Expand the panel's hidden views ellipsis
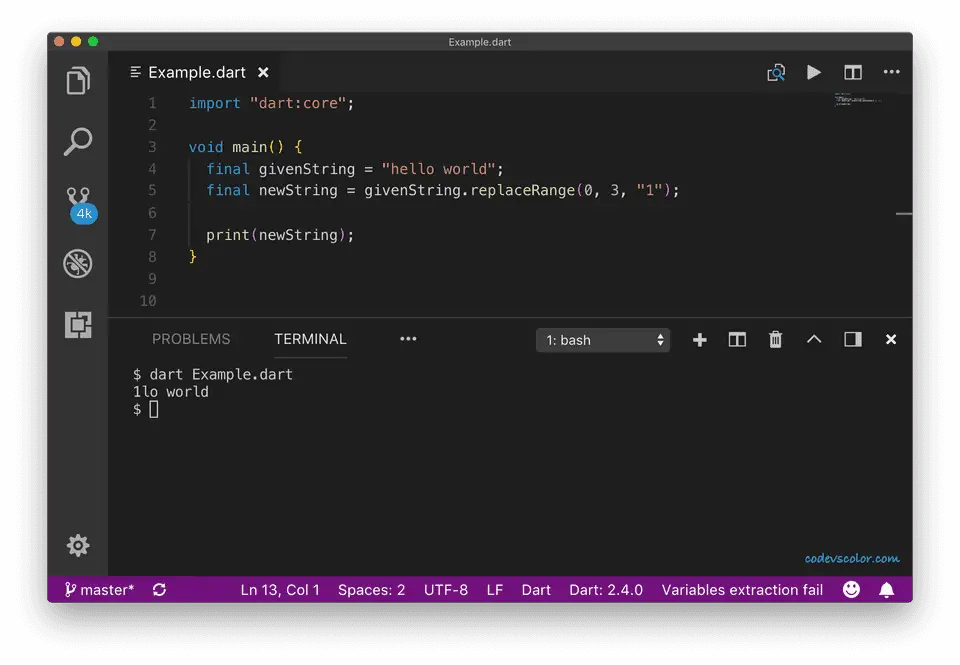This screenshot has width=960, height=665. pyautogui.click(x=408, y=339)
